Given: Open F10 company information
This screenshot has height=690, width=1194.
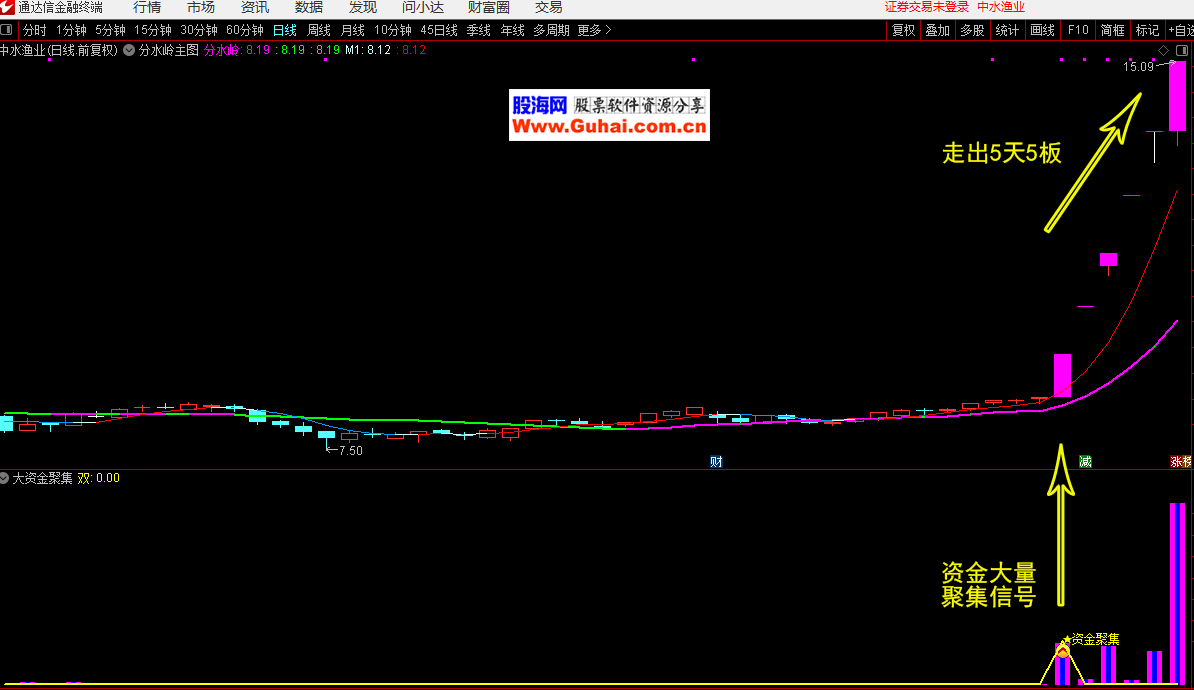Looking at the screenshot, I should coord(1078,31).
